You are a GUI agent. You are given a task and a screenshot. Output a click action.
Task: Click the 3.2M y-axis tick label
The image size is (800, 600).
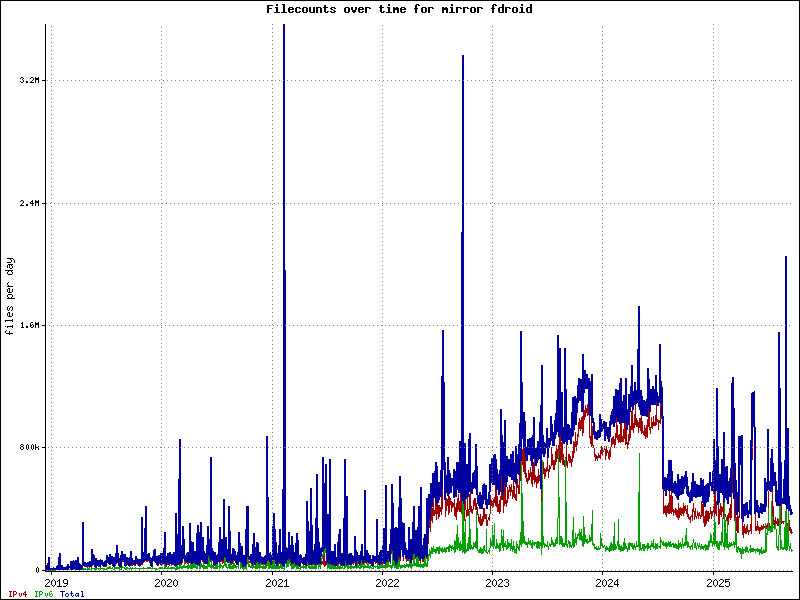30,80
